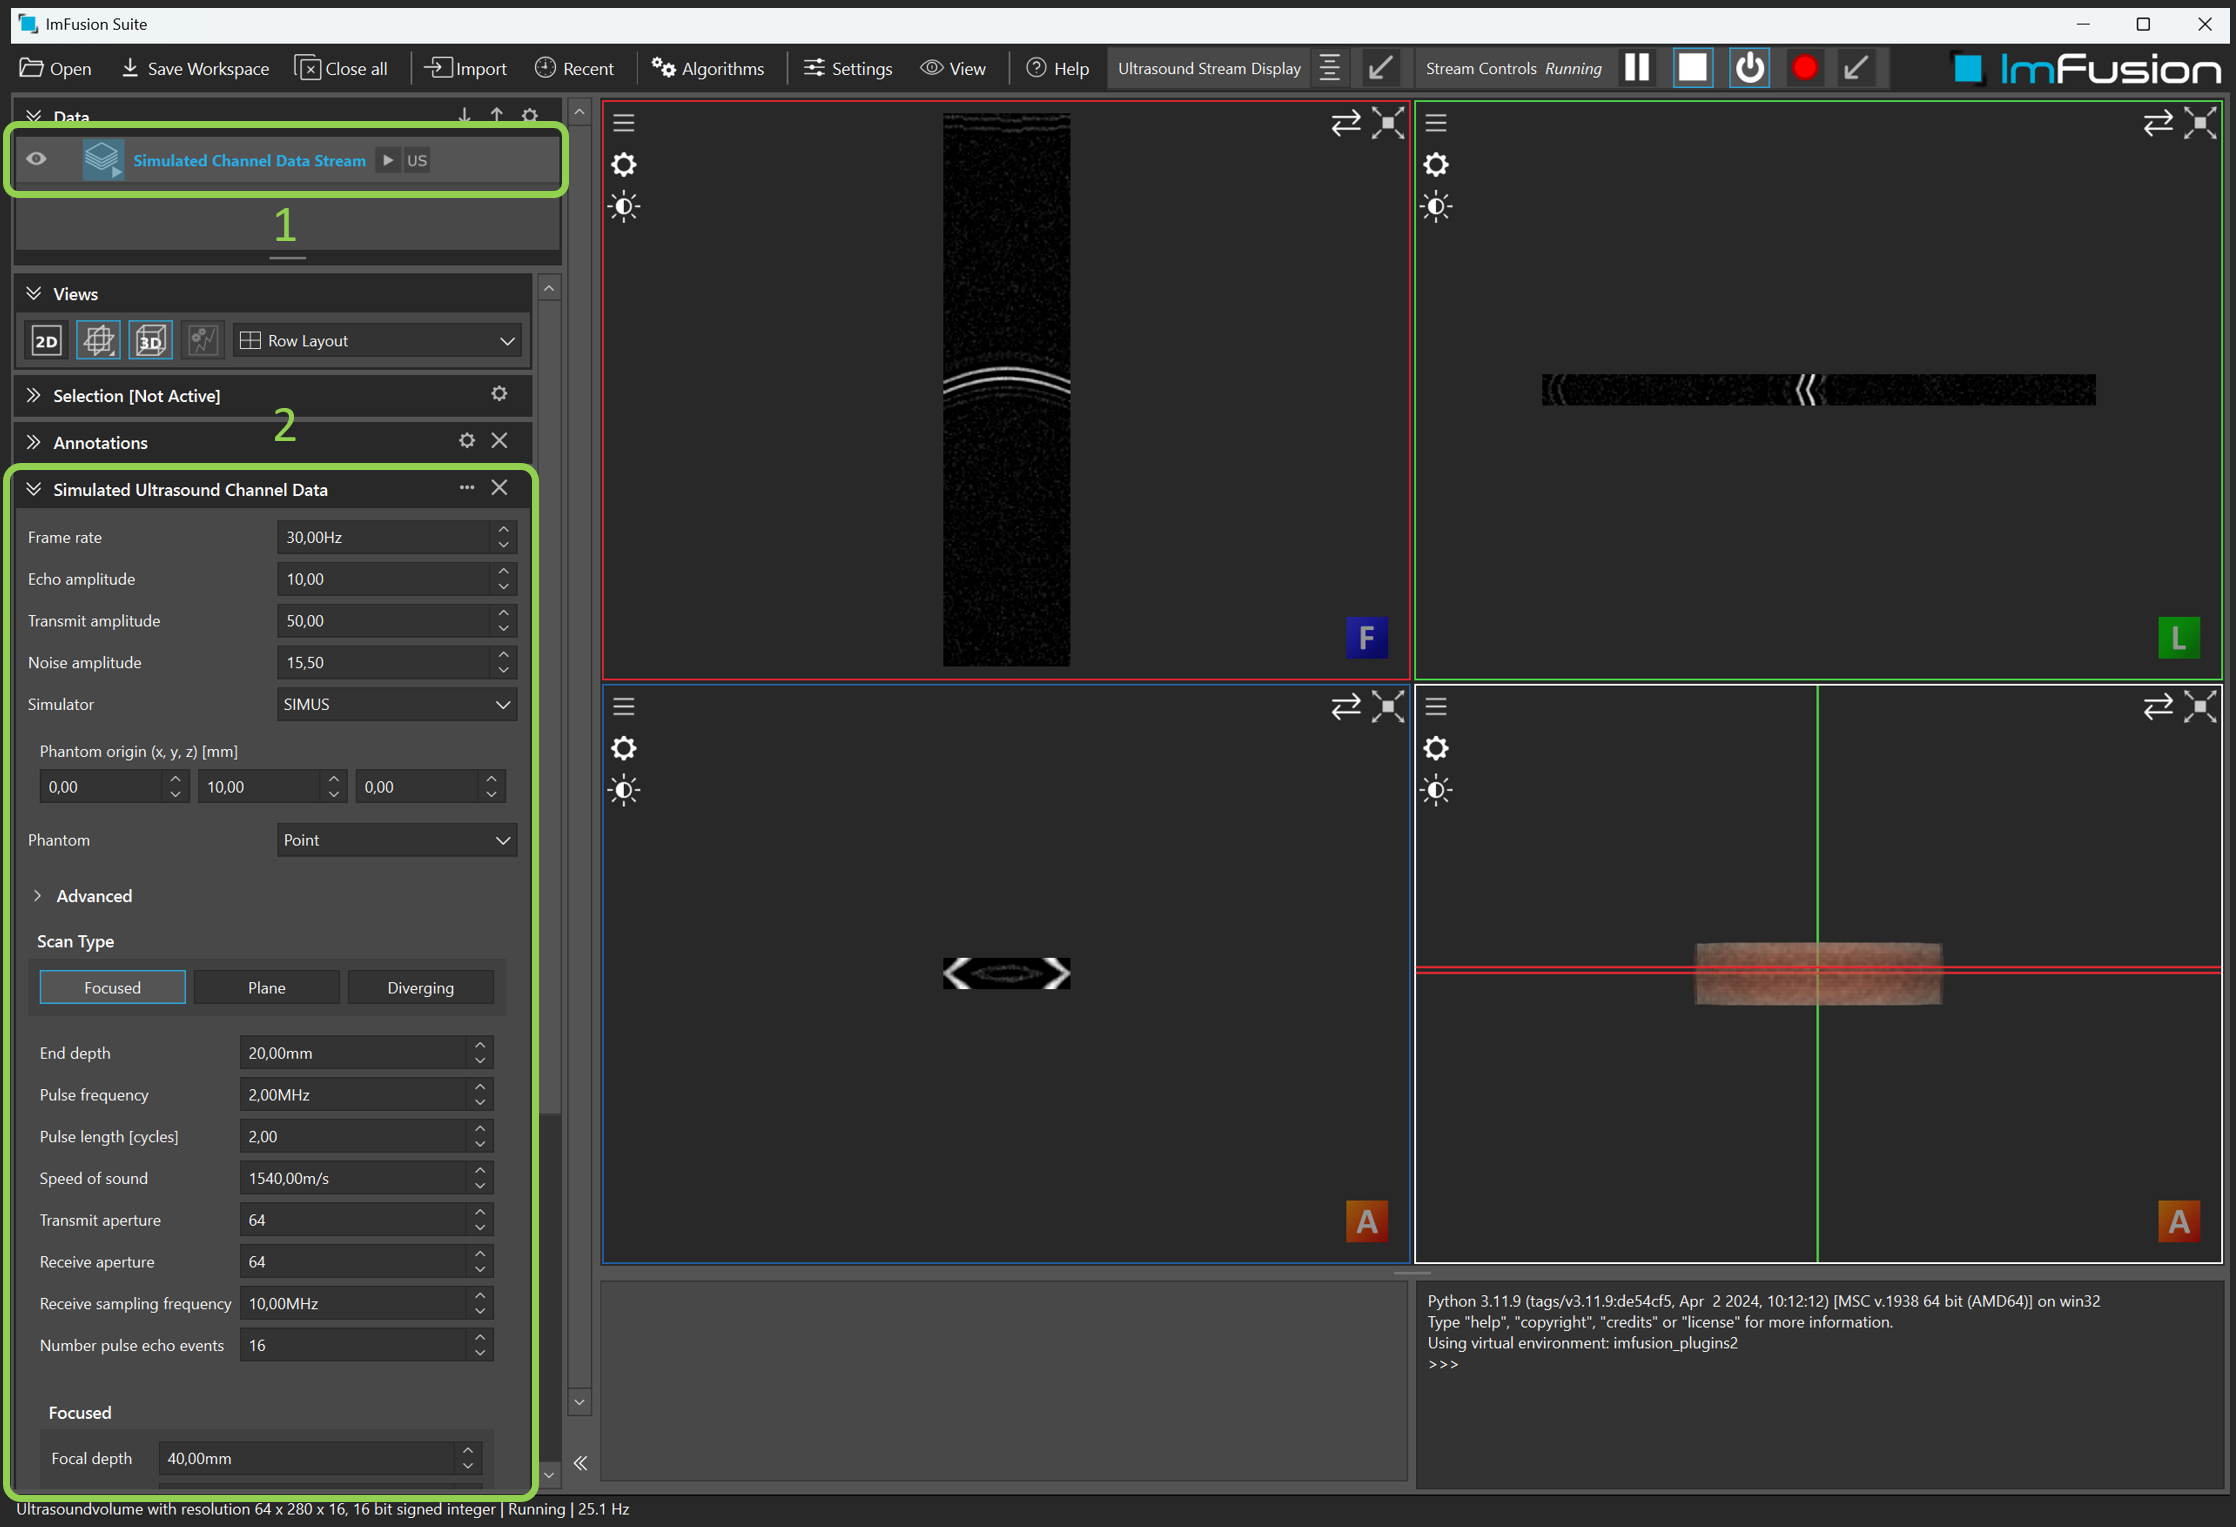The width and height of the screenshot is (2236, 1527).
Task: Enable the 3D view mode
Action: point(150,340)
